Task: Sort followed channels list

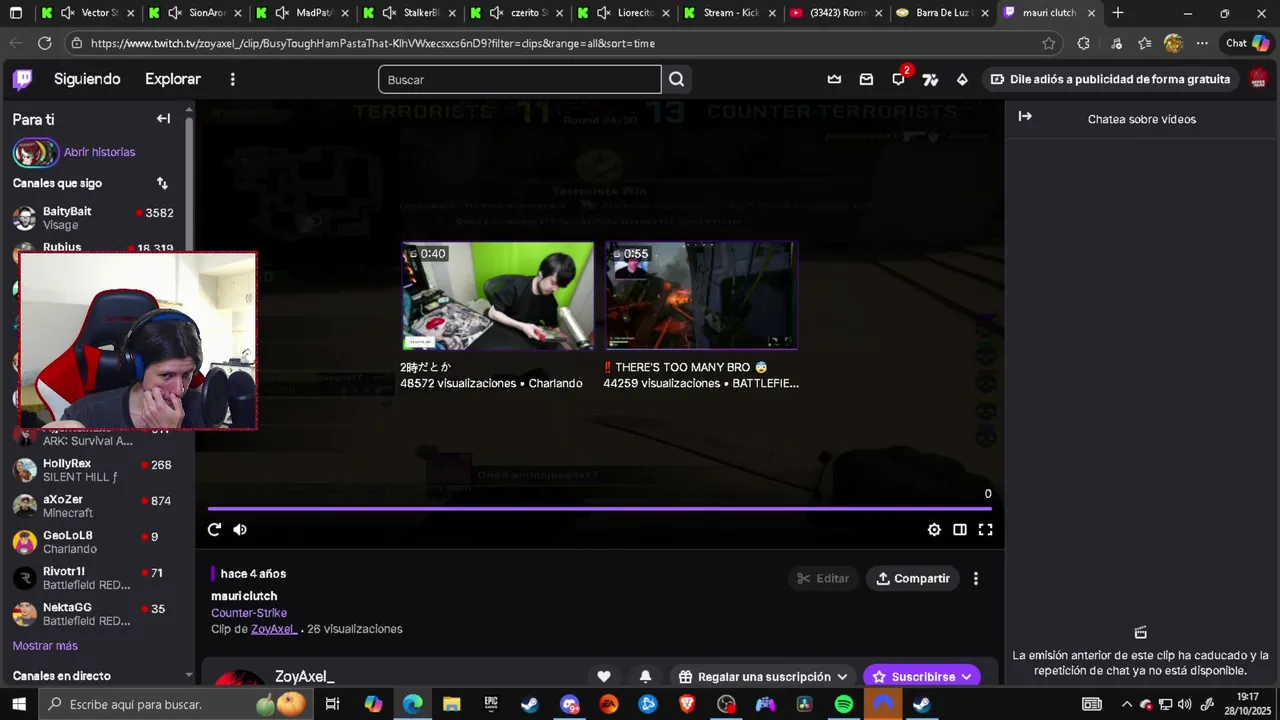Action: point(162,183)
